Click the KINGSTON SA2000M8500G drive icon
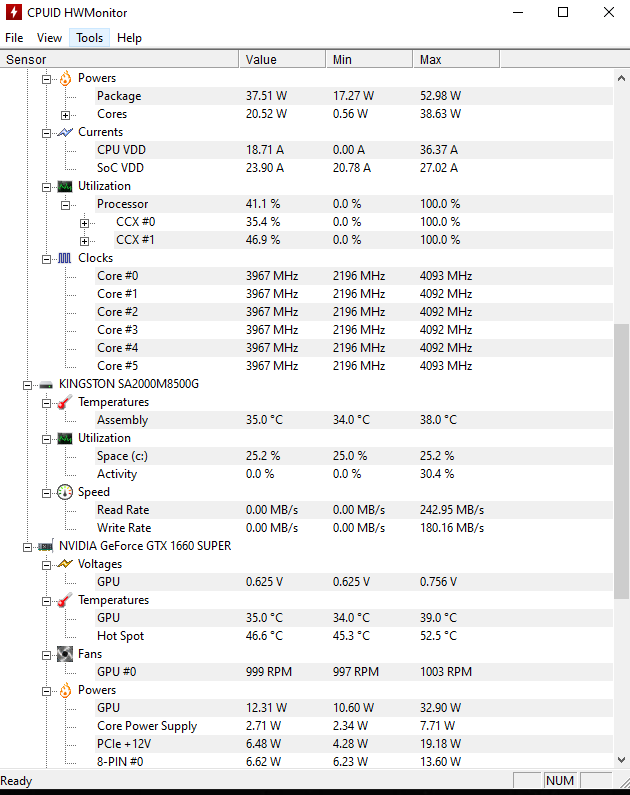The height and width of the screenshot is (795, 630). coord(46,385)
